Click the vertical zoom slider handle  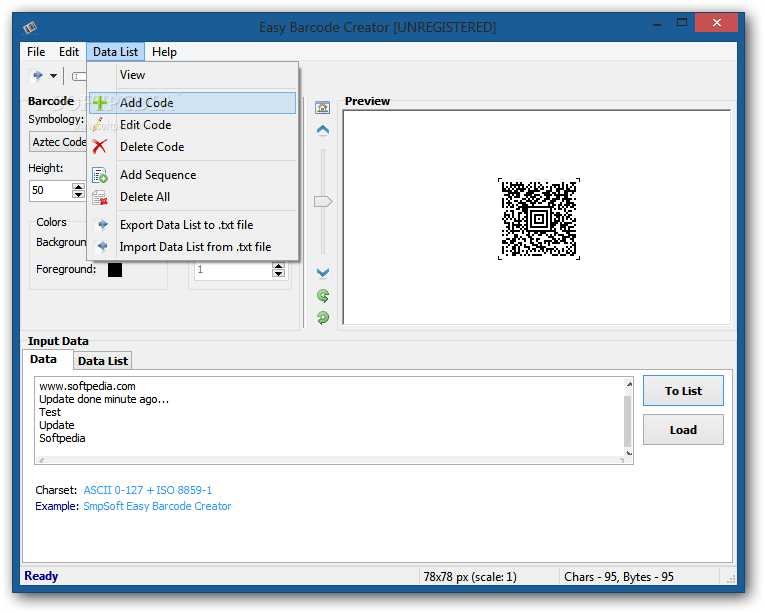point(323,201)
